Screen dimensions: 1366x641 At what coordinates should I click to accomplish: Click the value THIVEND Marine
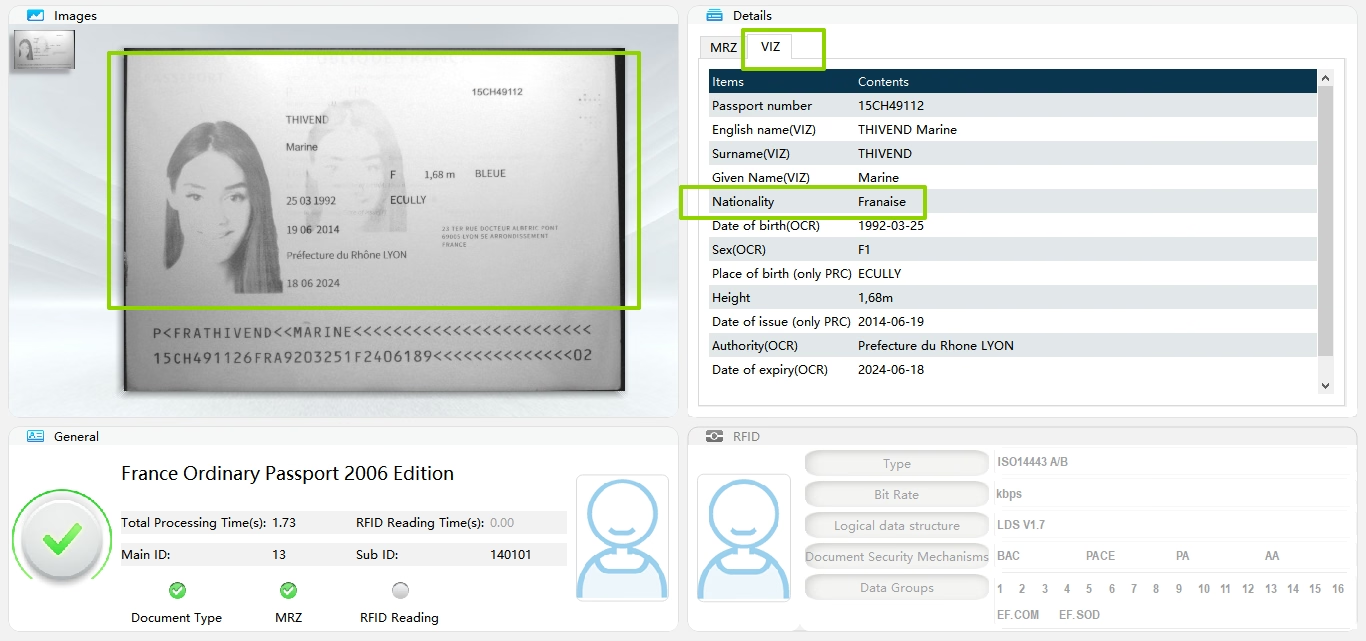(x=907, y=129)
